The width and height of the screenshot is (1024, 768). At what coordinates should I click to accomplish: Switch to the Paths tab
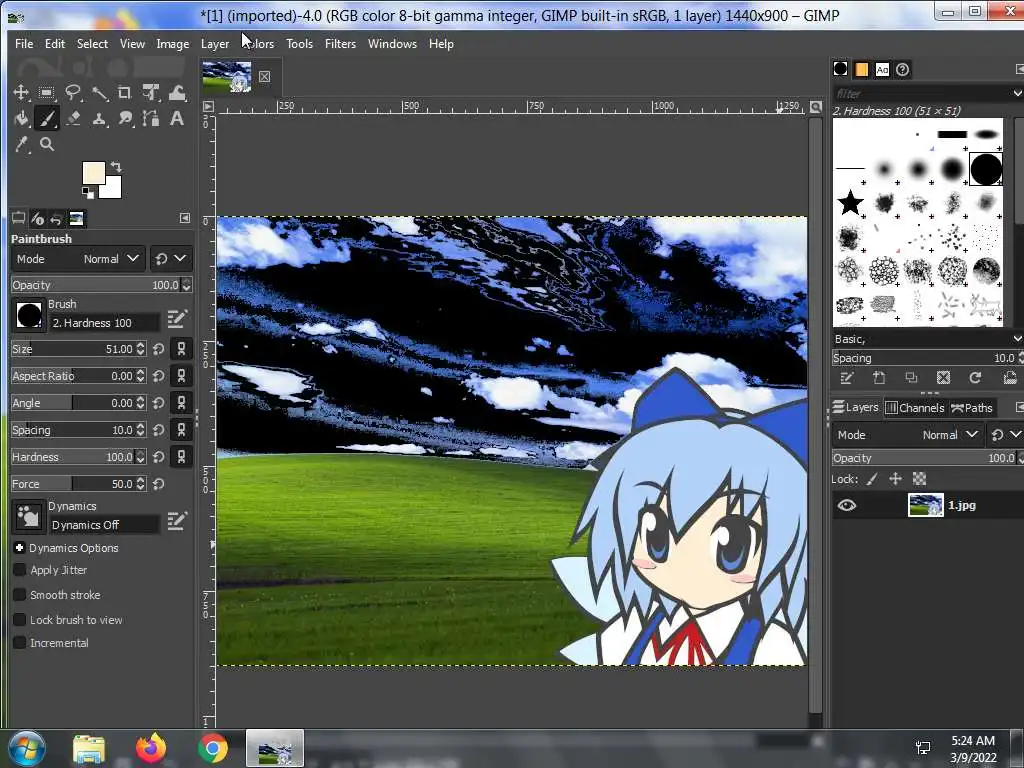point(972,408)
